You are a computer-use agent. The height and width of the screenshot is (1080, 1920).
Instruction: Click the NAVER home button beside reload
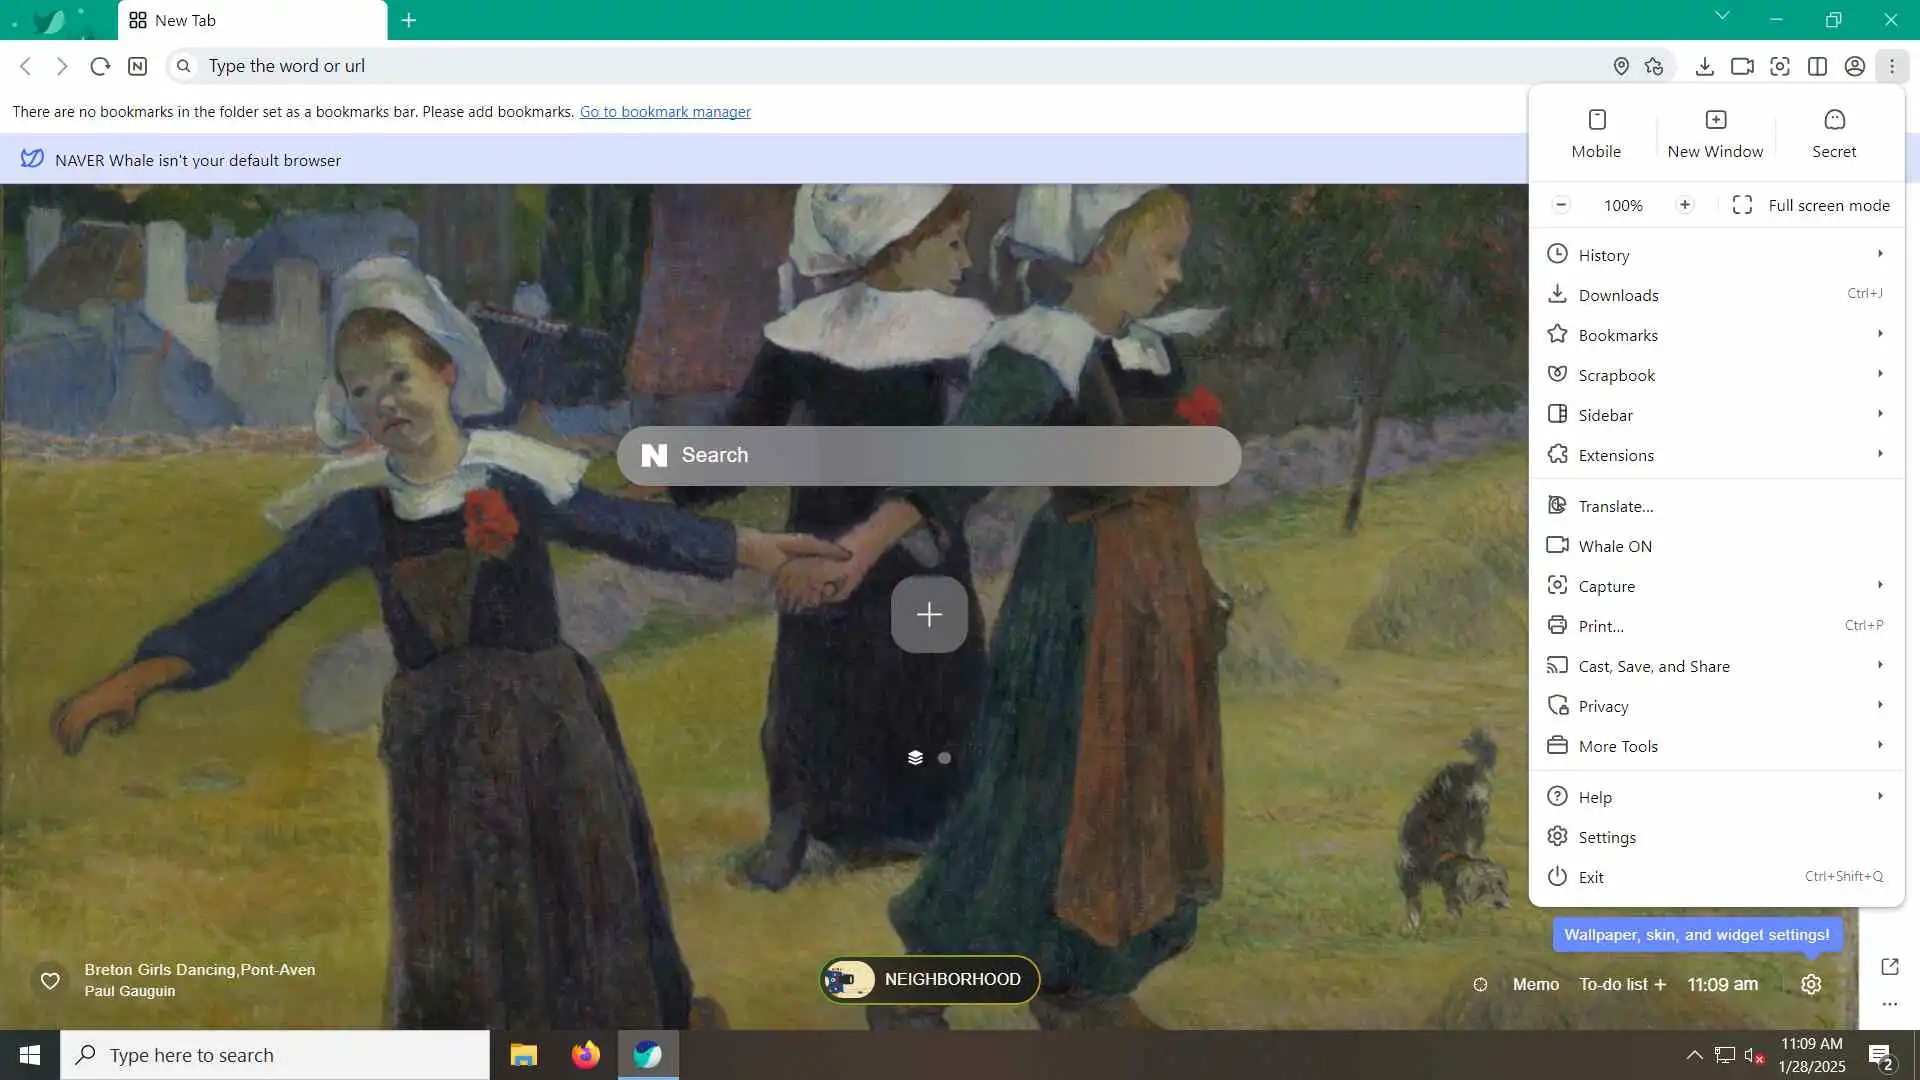pyautogui.click(x=138, y=66)
